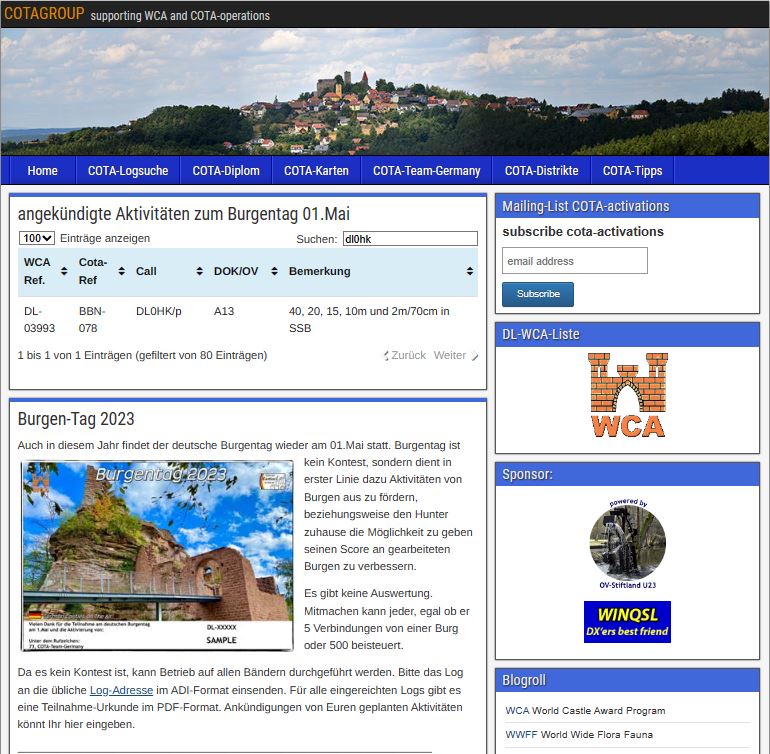770x754 pixels.
Task: Go to the COTA-Logsuche menu page
Action: pyautogui.click(x=128, y=171)
